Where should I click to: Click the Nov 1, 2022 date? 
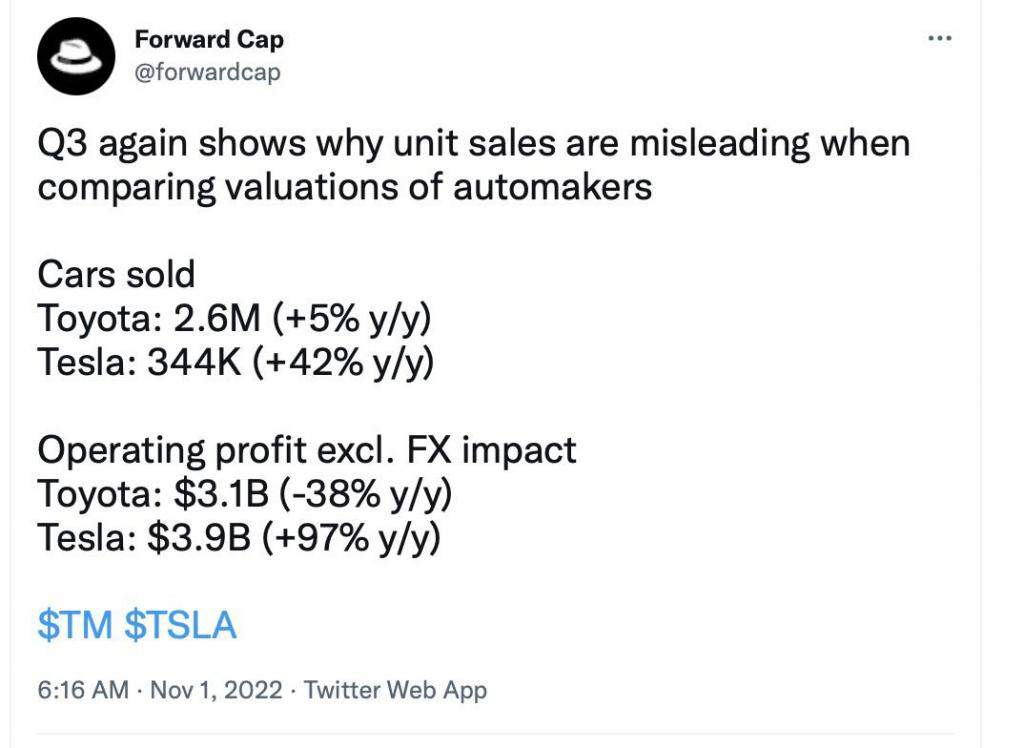(216, 690)
